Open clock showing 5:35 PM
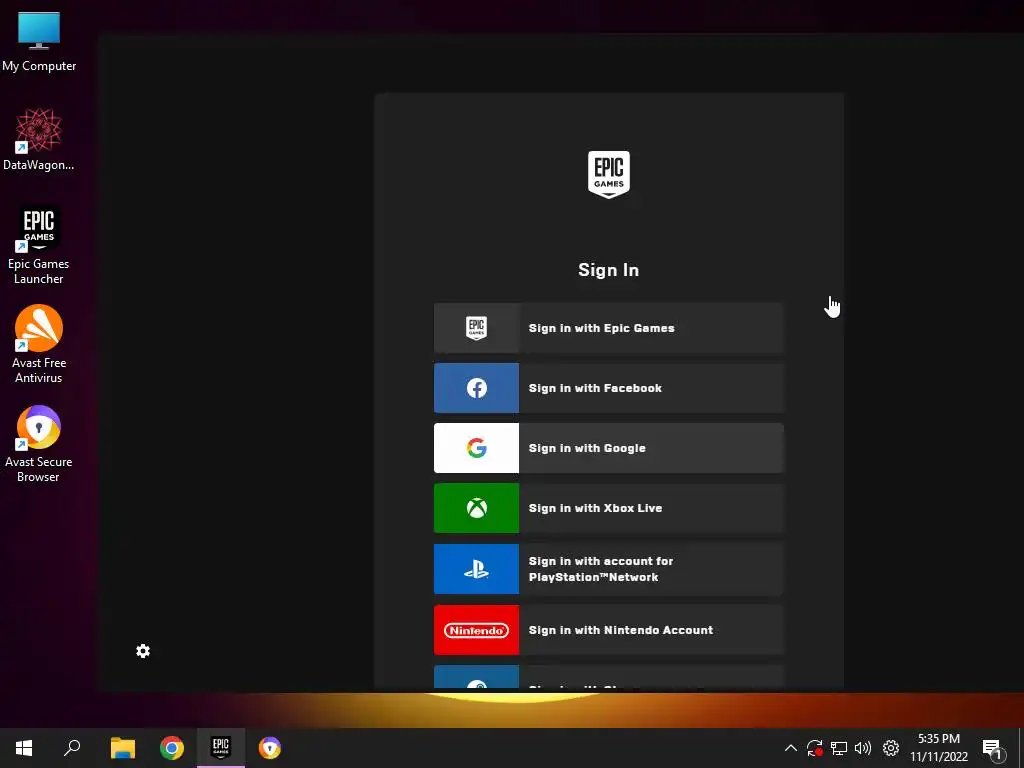This screenshot has height=768, width=1024. pyautogui.click(x=939, y=748)
